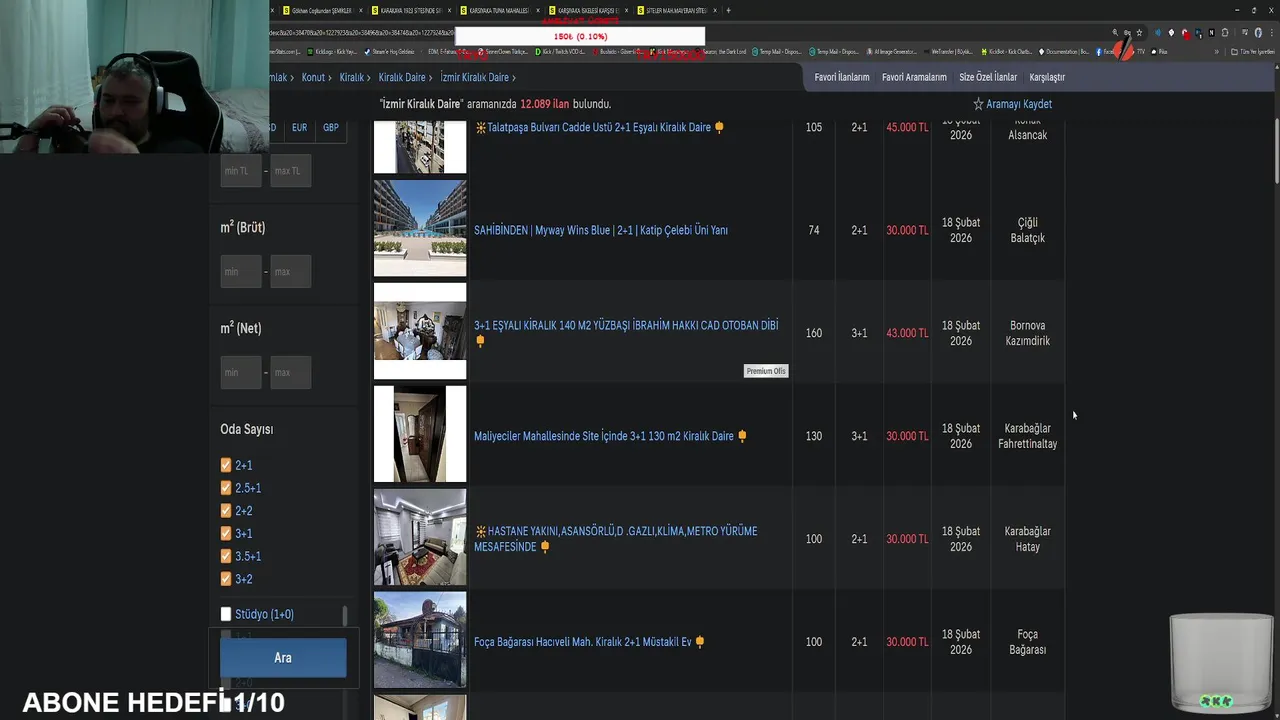Switch to the KARŞIYAKA İSKELESİ KARŞISI browser tab
The width and height of the screenshot is (1280, 720).
[x=586, y=10]
